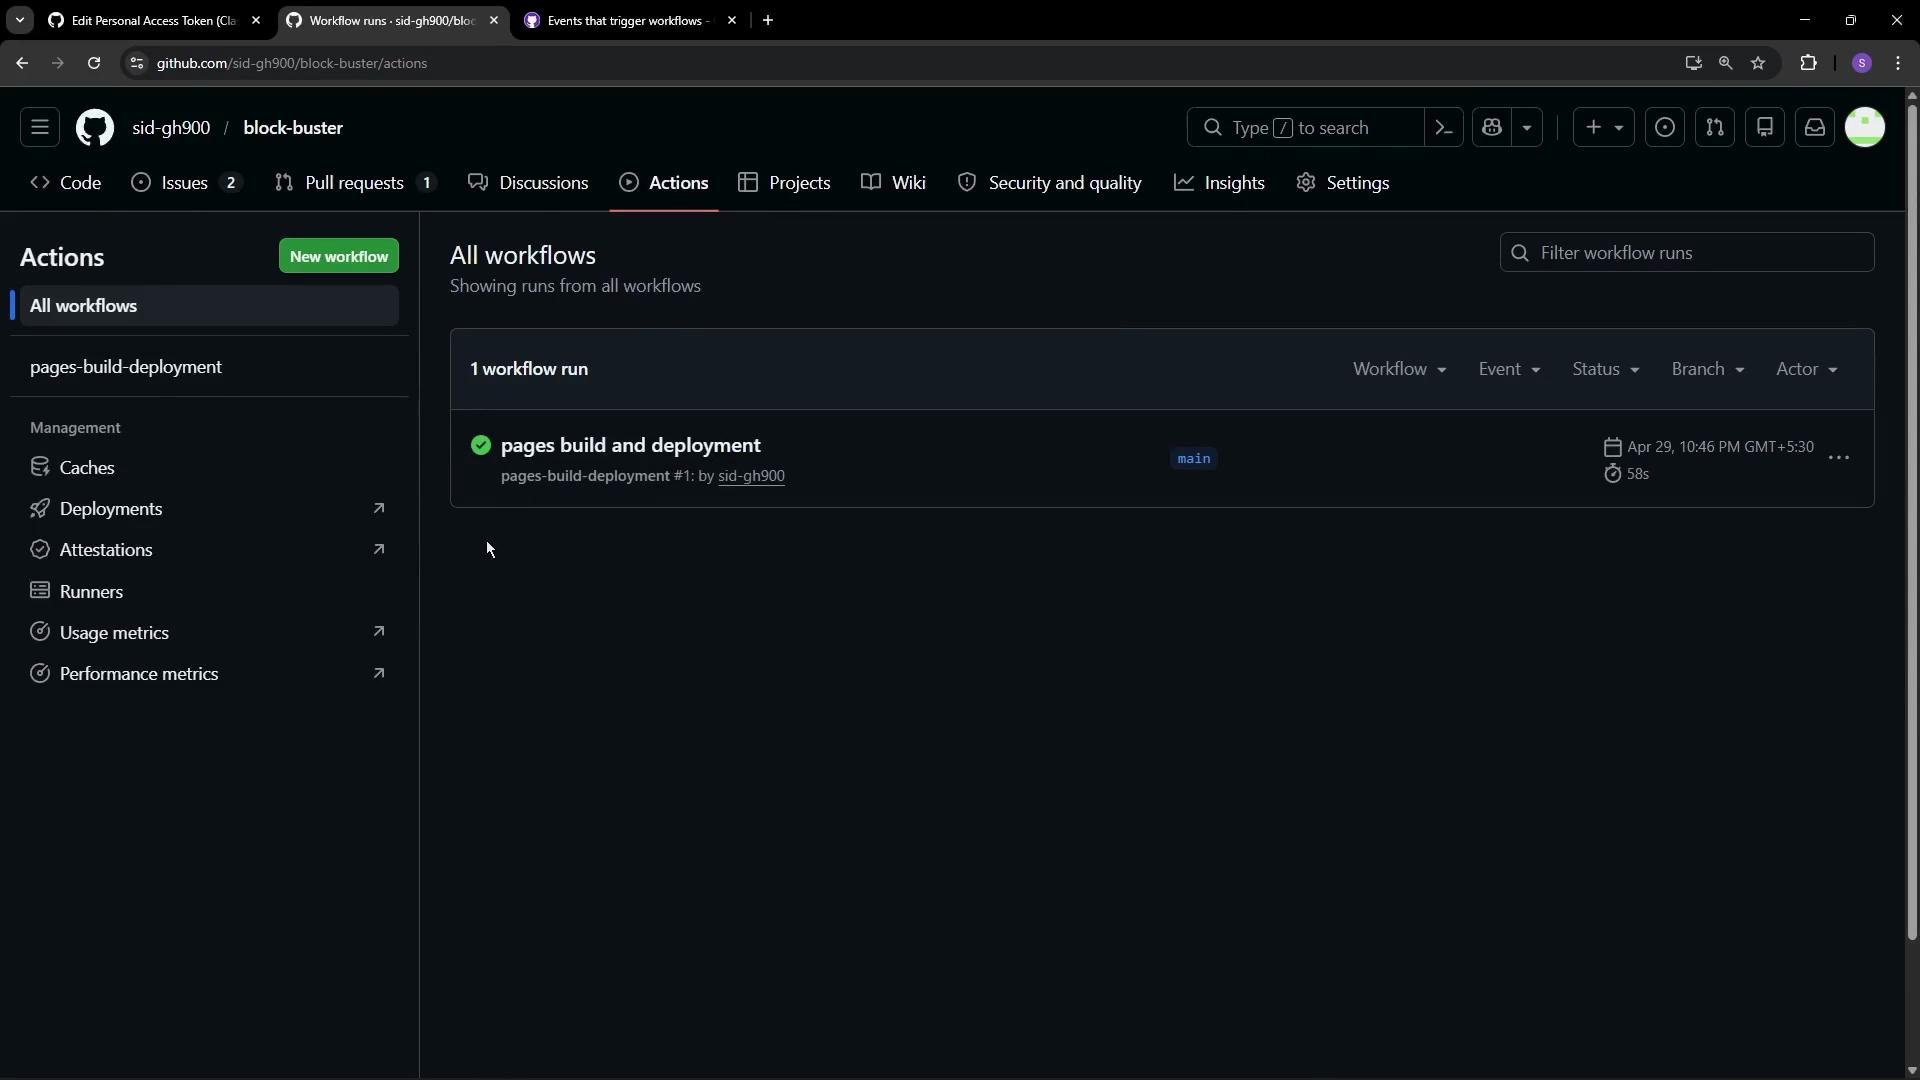This screenshot has height=1080, width=1920.
Task: Open Security and quality tab
Action: pyautogui.click(x=1050, y=183)
